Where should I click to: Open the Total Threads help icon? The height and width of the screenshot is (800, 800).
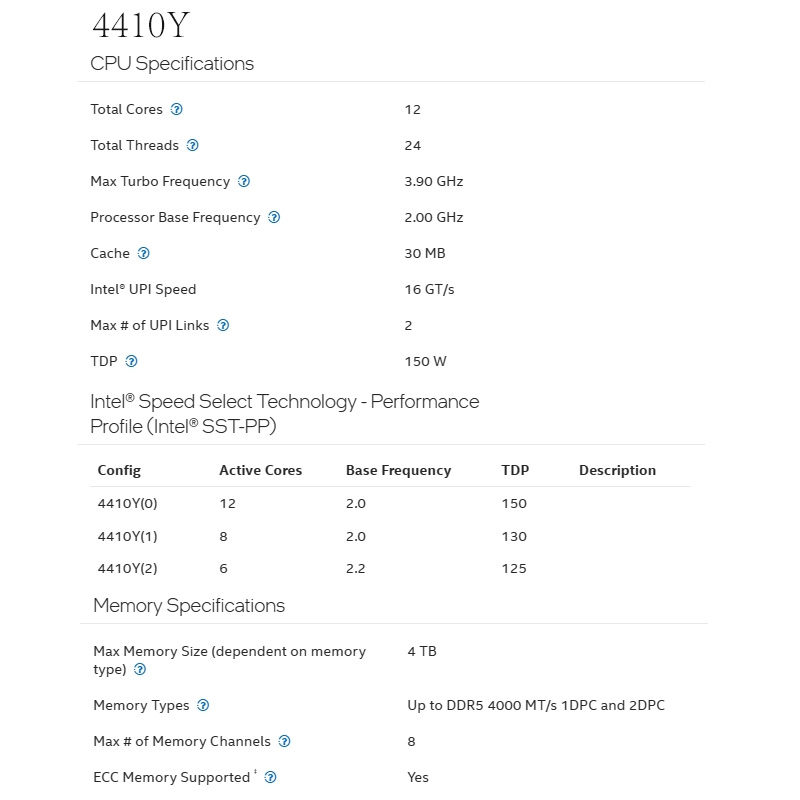(x=192, y=145)
